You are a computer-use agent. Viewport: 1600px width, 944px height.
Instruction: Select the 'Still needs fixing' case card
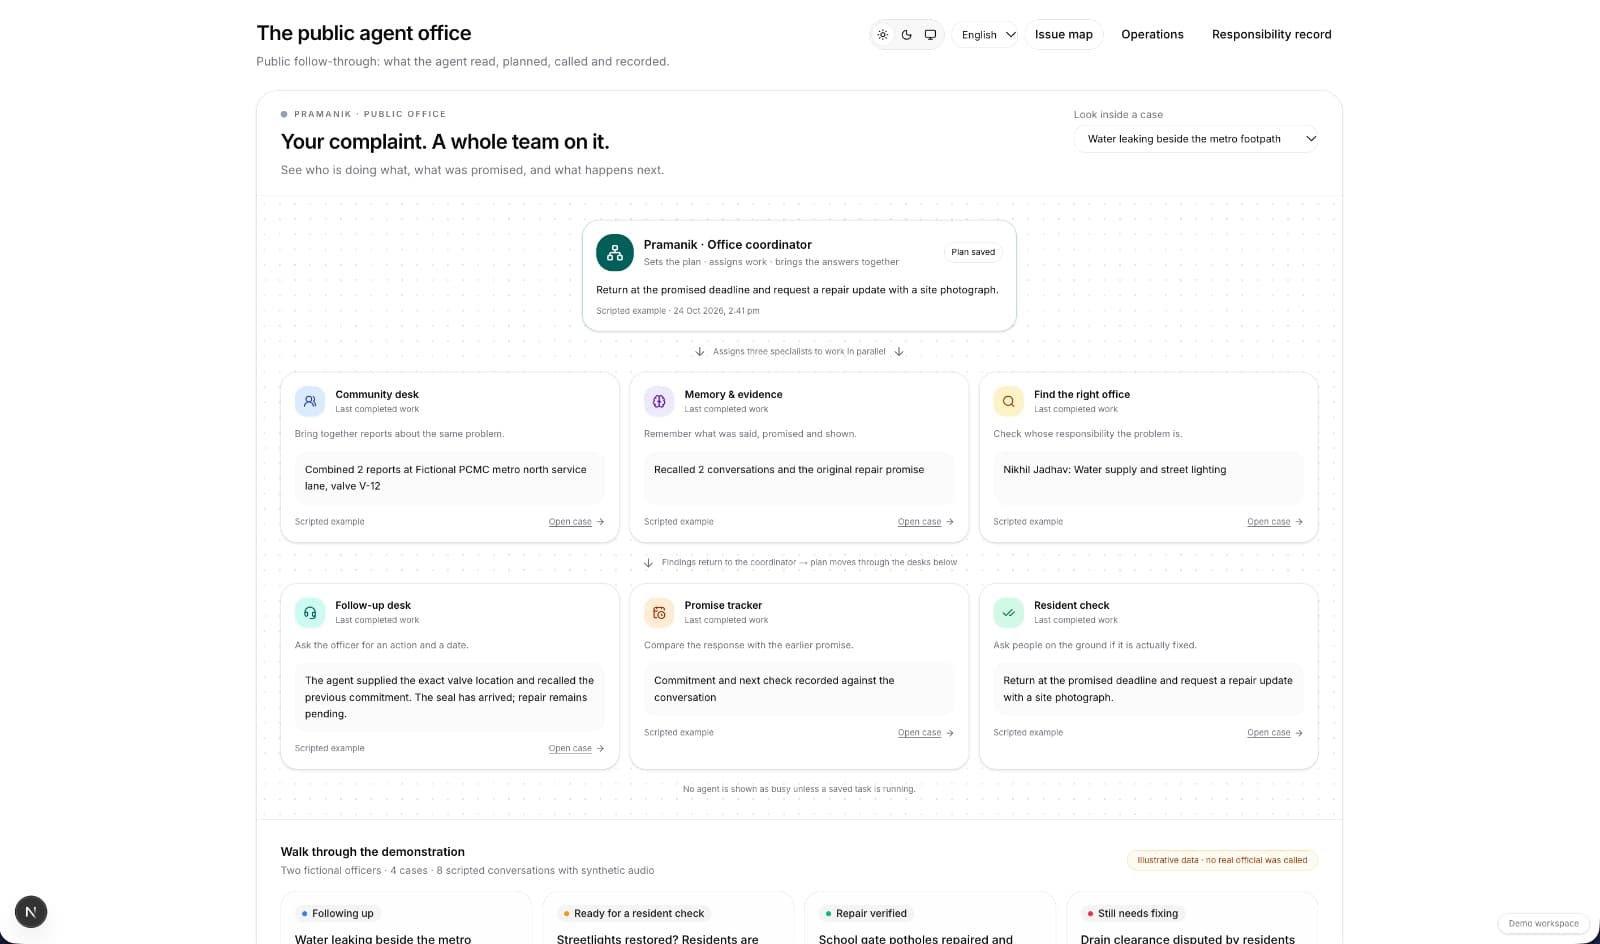pyautogui.click(x=1192, y=918)
